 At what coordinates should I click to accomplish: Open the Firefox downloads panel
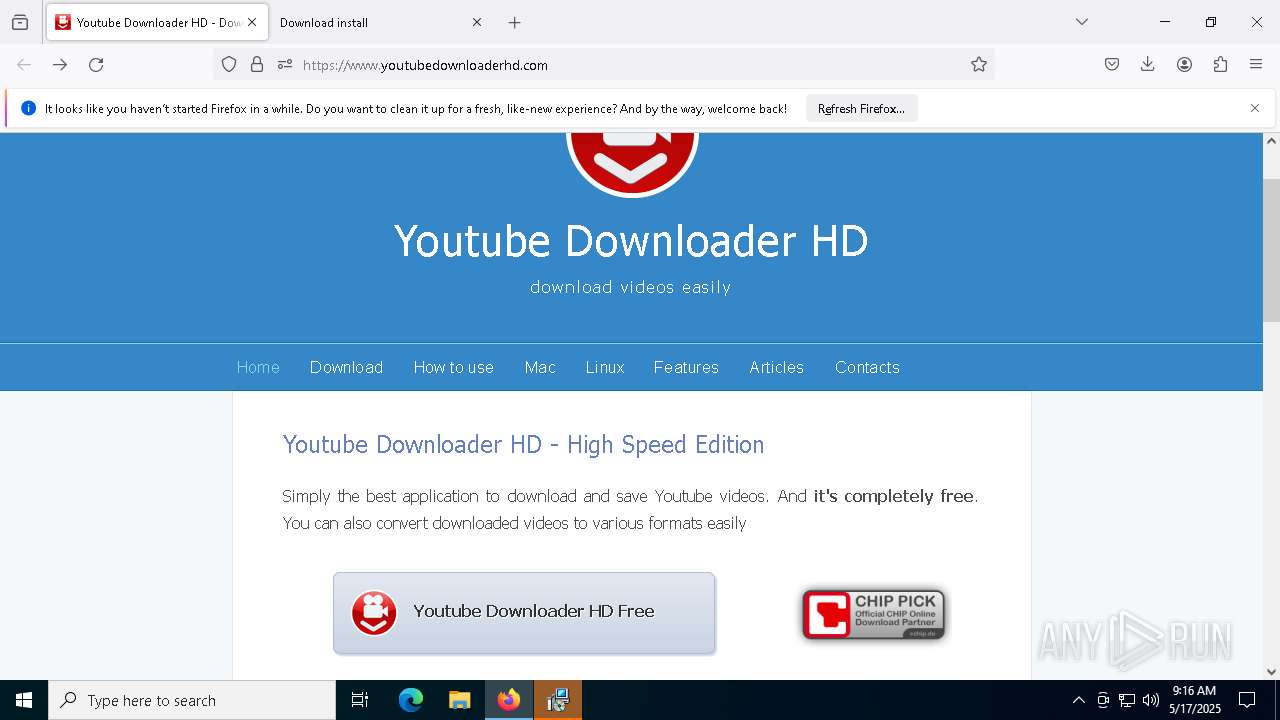click(x=1148, y=65)
